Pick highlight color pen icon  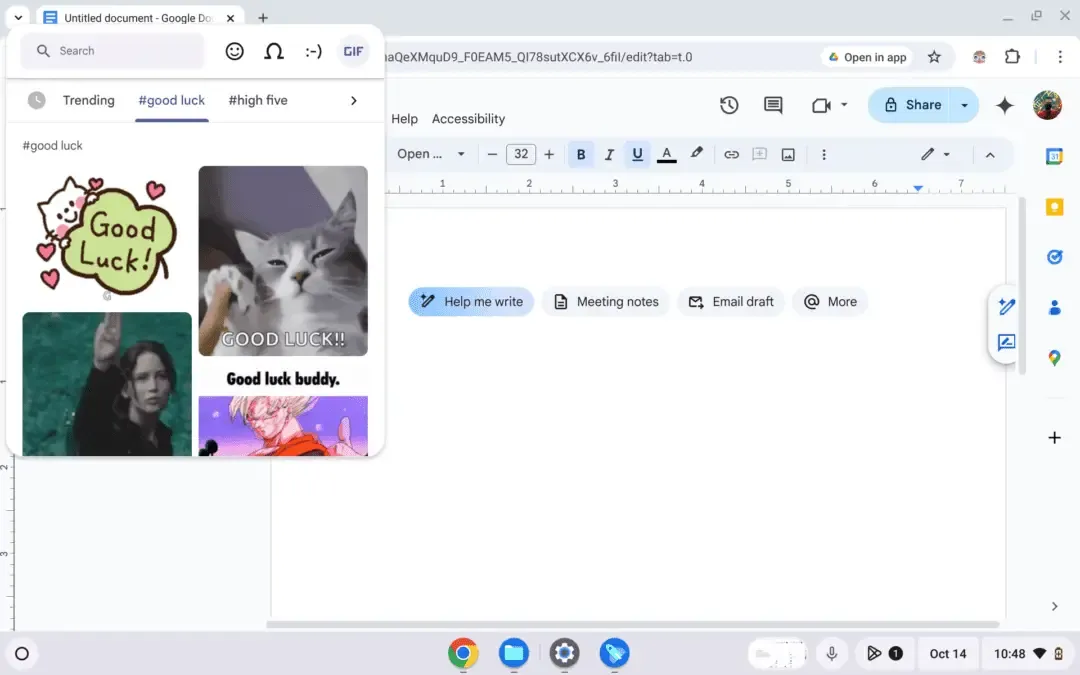(696, 153)
